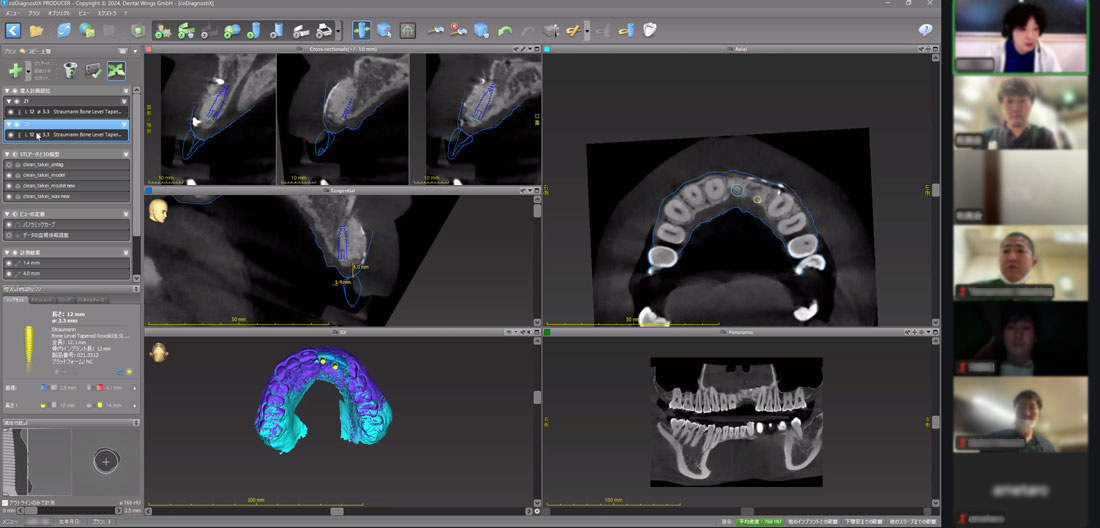Toggle visibility of clean_takei_model
Screen dimensions: 1100x528
coord(9,175)
